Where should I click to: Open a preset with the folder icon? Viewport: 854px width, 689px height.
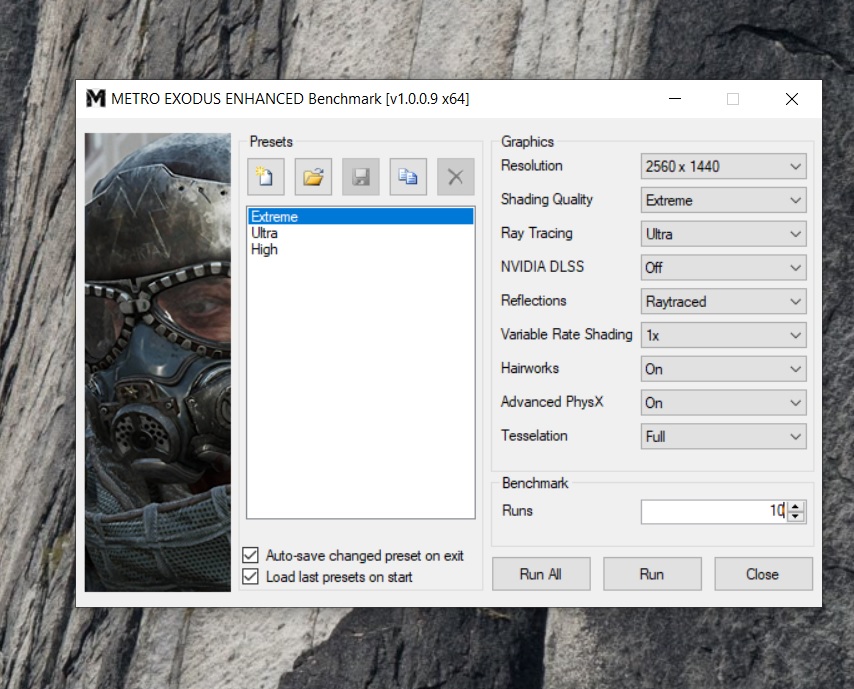coord(313,176)
